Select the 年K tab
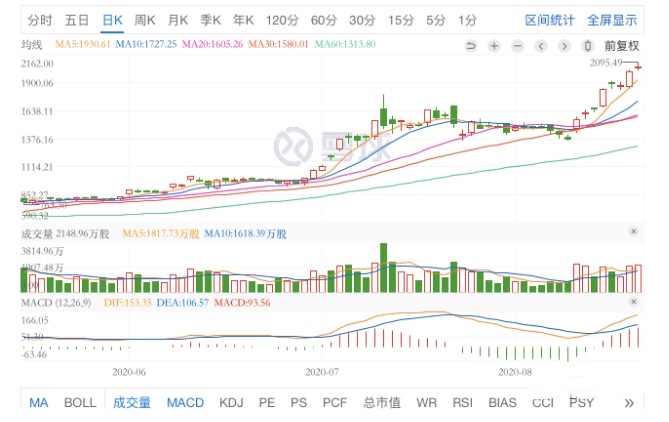Viewport: 669px width, 422px height. [243, 20]
